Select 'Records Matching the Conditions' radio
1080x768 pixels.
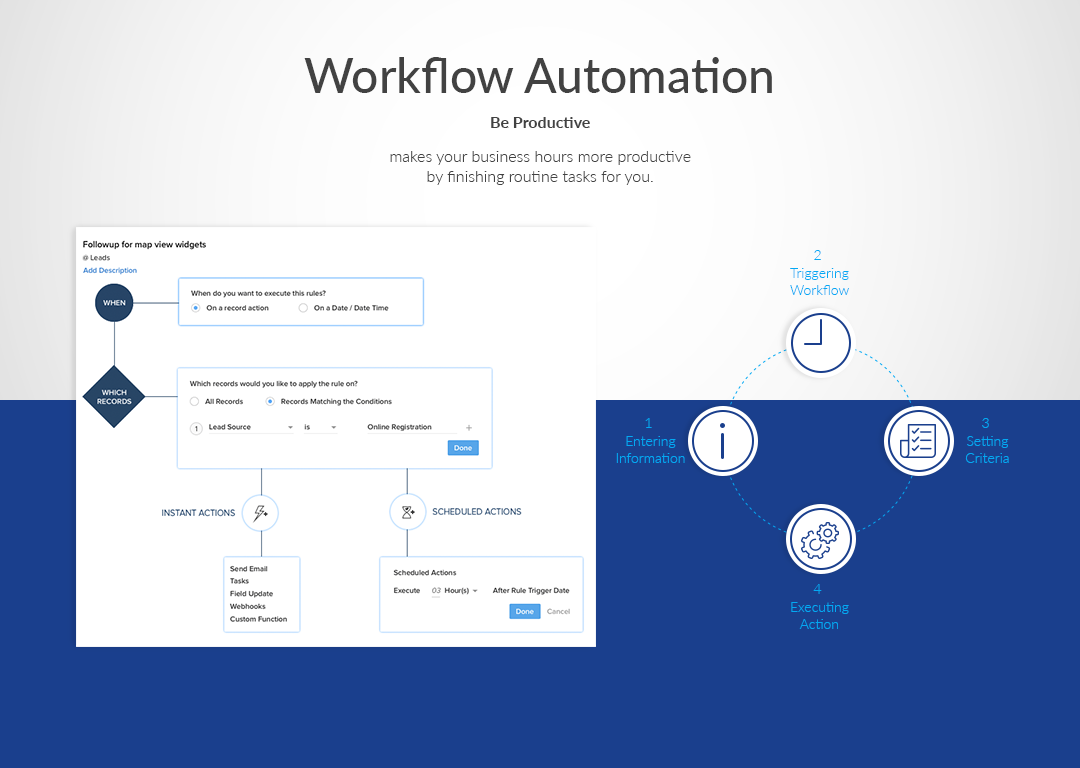pos(270,402)
